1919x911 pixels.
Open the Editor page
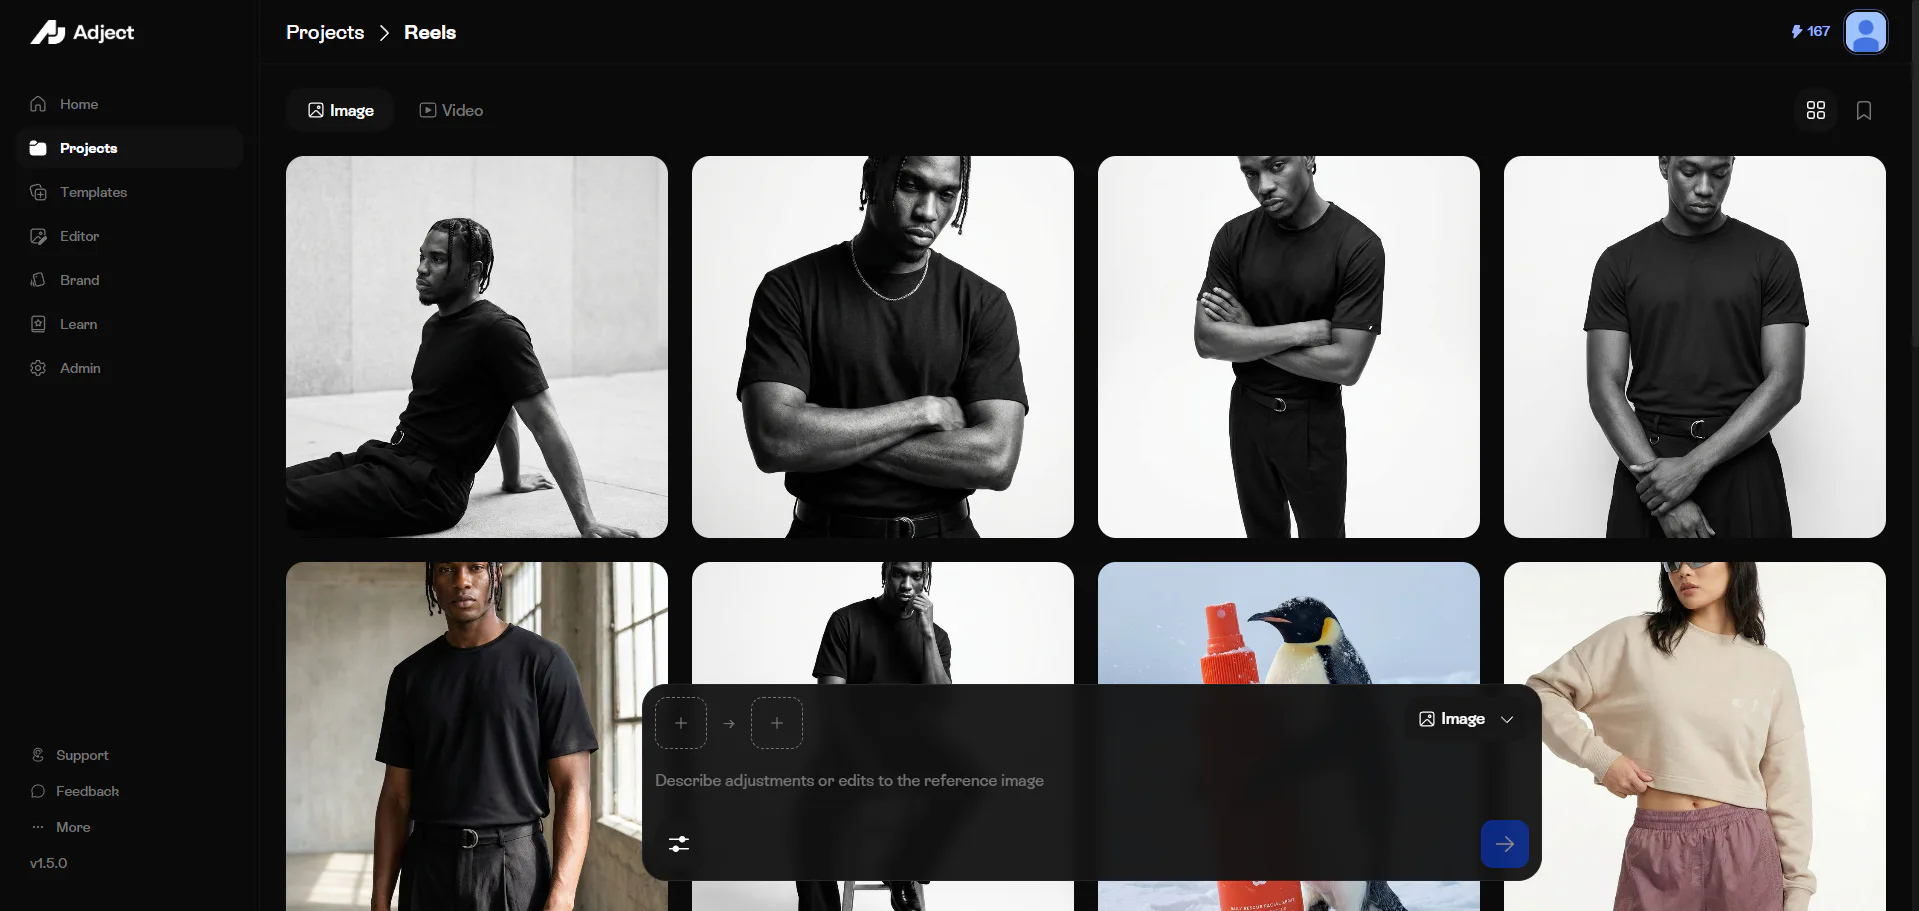(x=130, y=236)
